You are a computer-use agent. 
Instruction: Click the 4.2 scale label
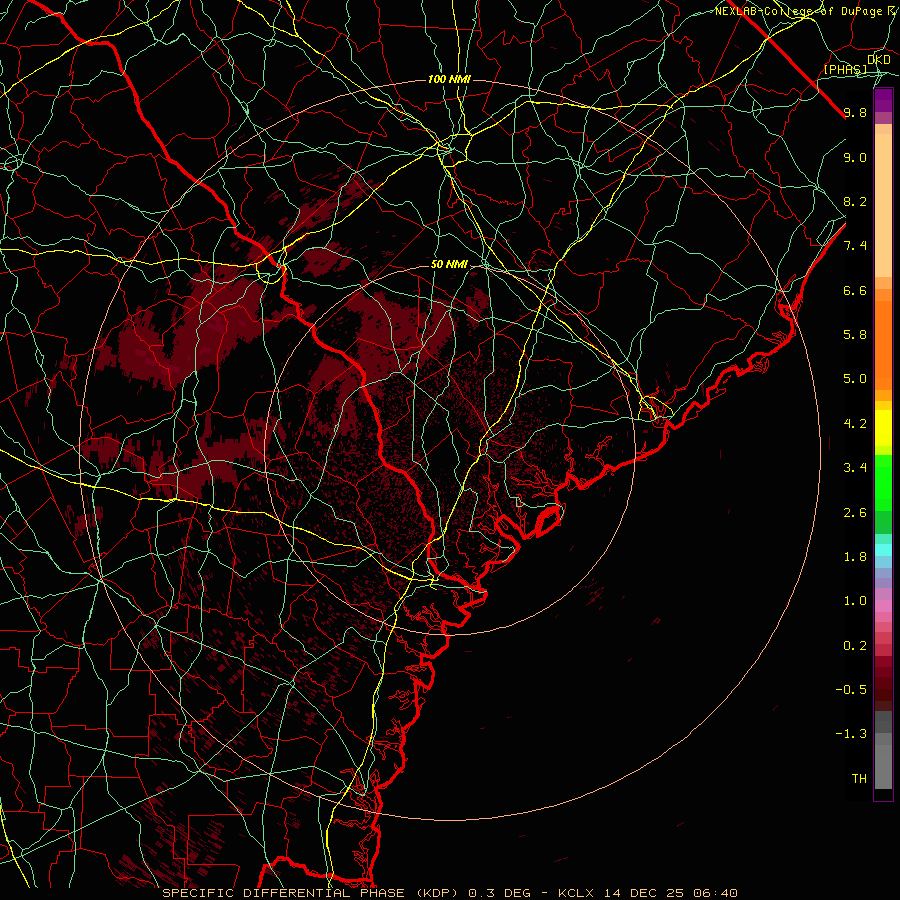click(x=855, y=424)
